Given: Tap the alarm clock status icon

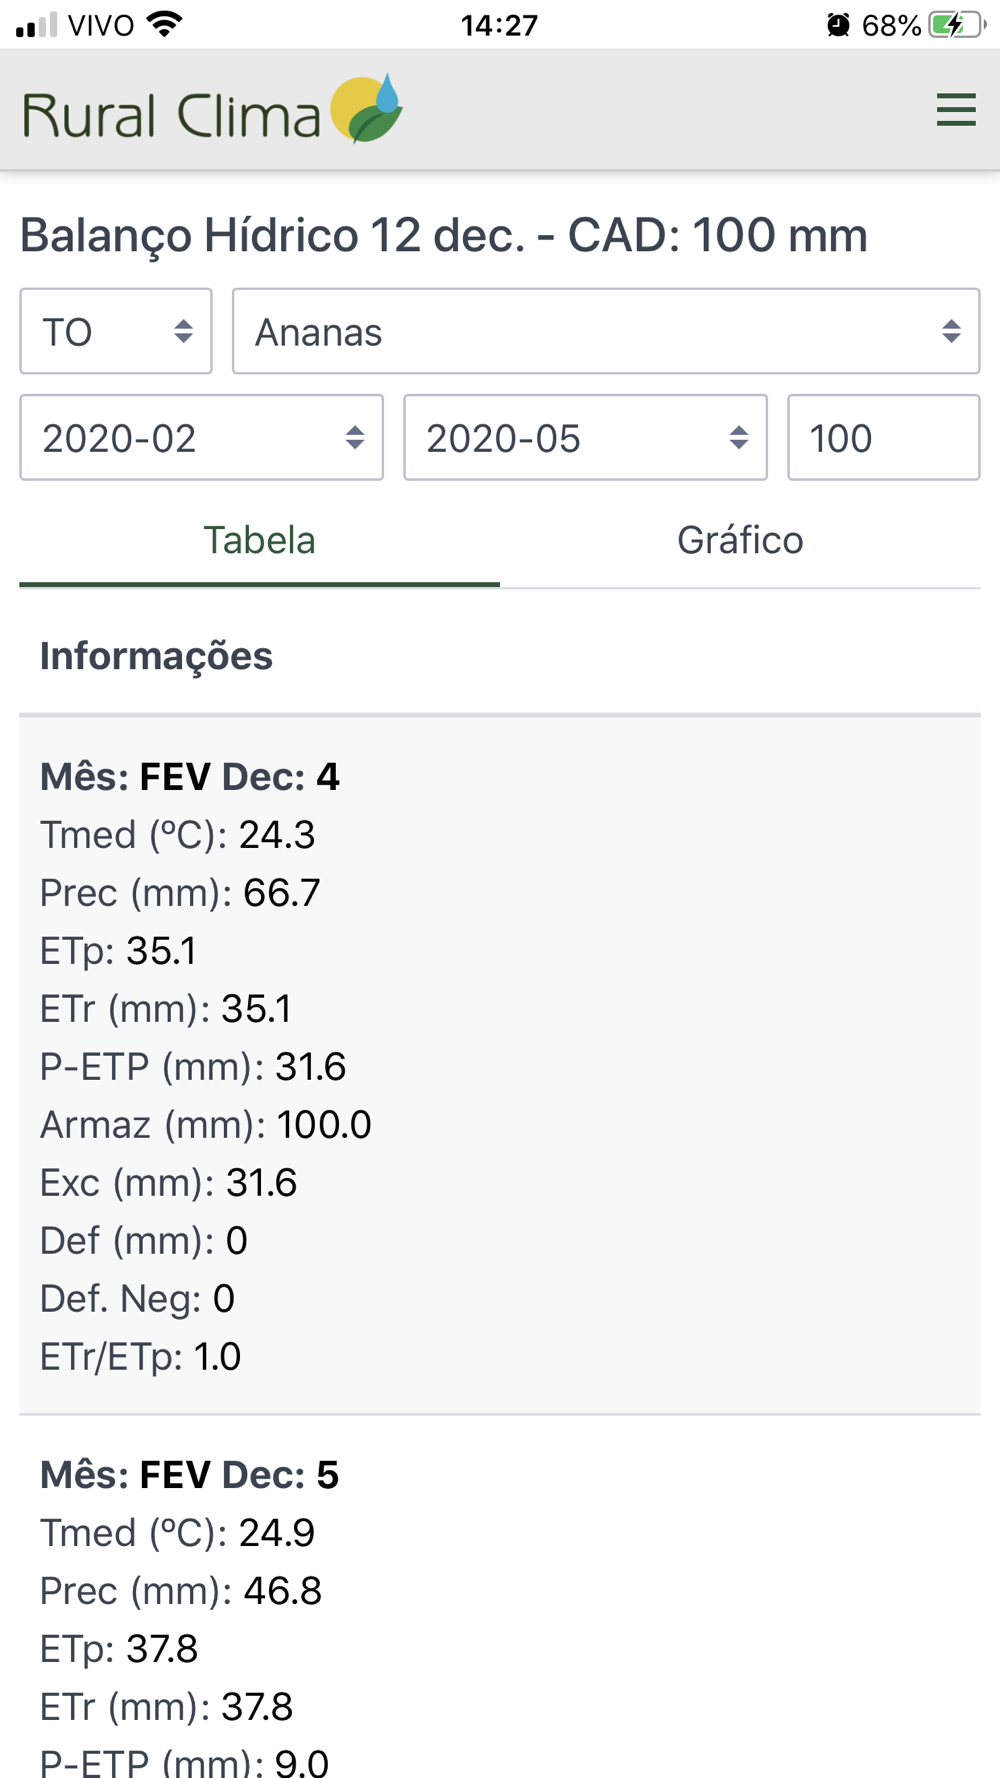Looking at the screenshot, I should (838, 25).
